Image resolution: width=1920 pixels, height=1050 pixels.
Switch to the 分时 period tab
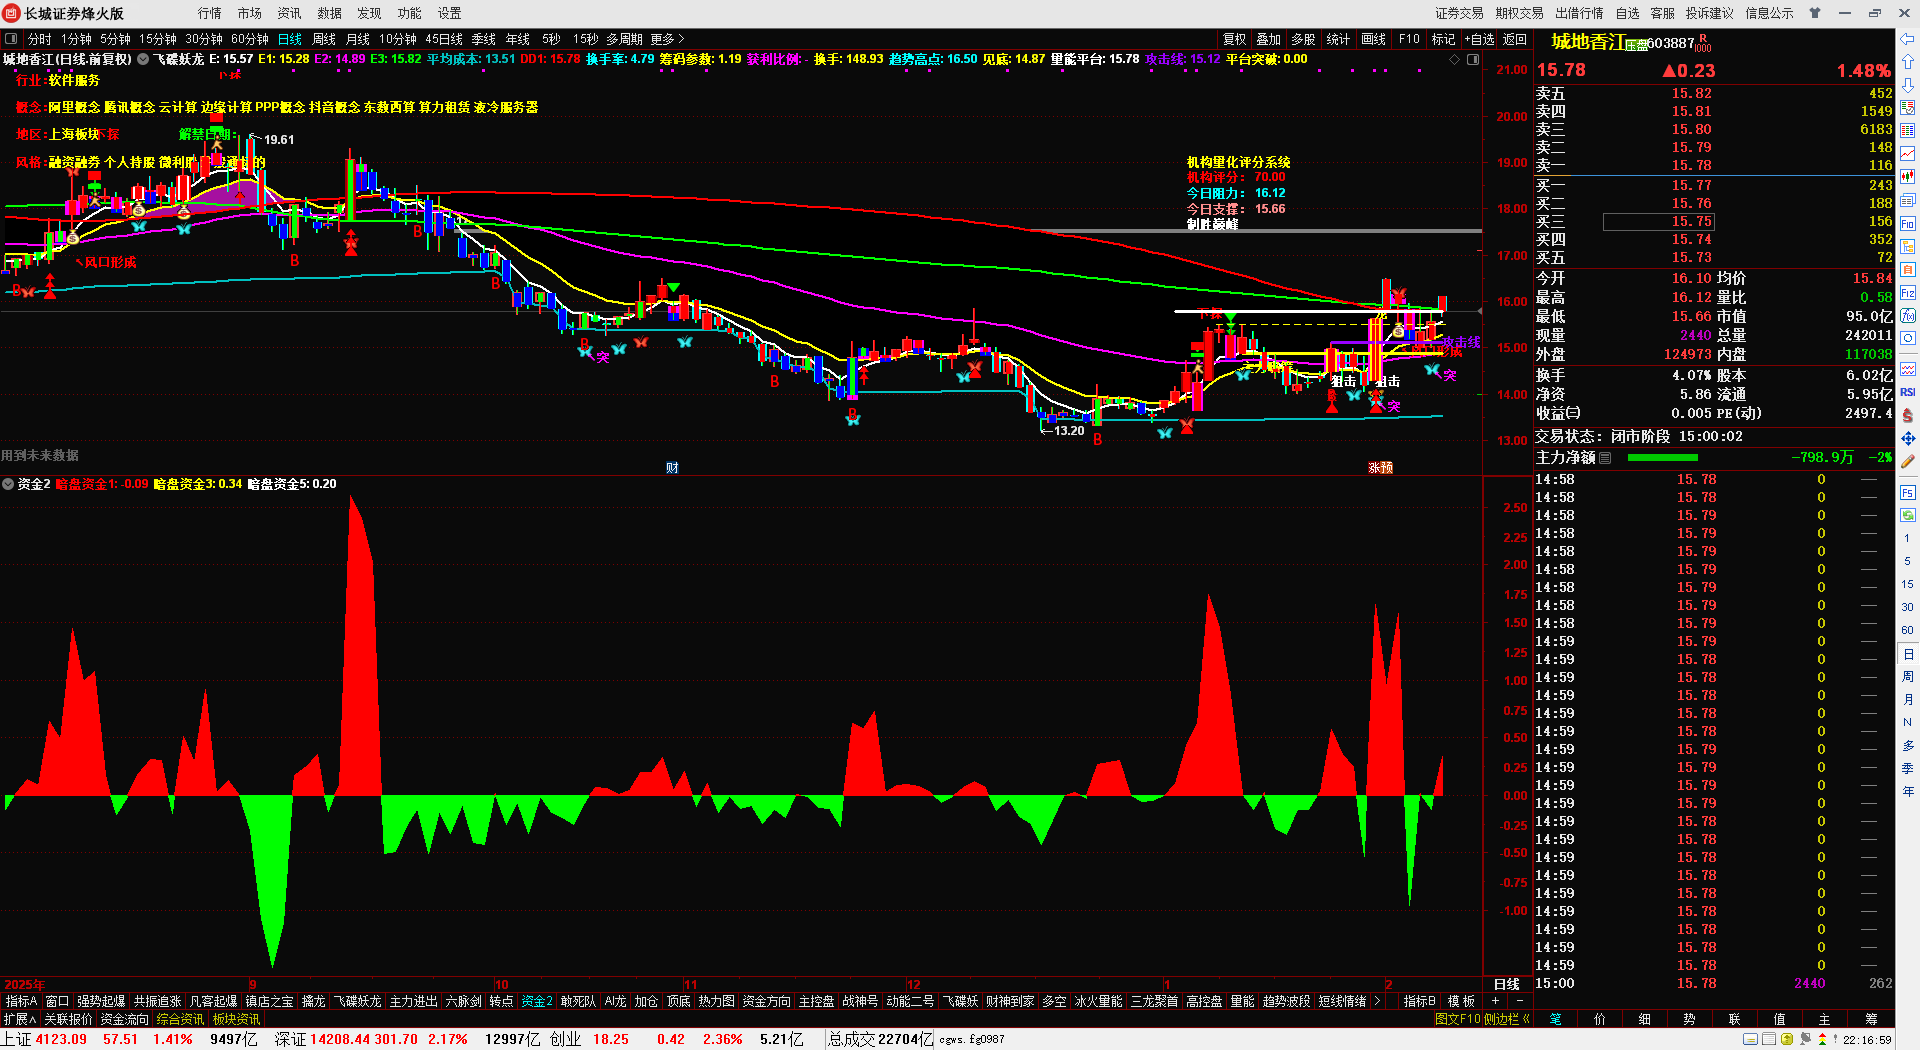(40, 39)
